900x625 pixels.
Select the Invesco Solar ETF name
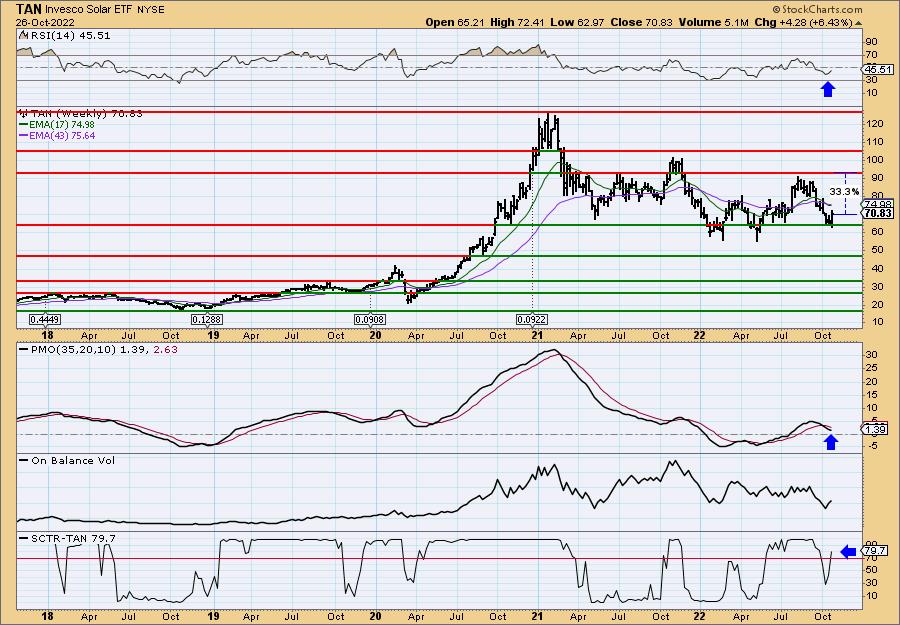(x=87, y=10)
